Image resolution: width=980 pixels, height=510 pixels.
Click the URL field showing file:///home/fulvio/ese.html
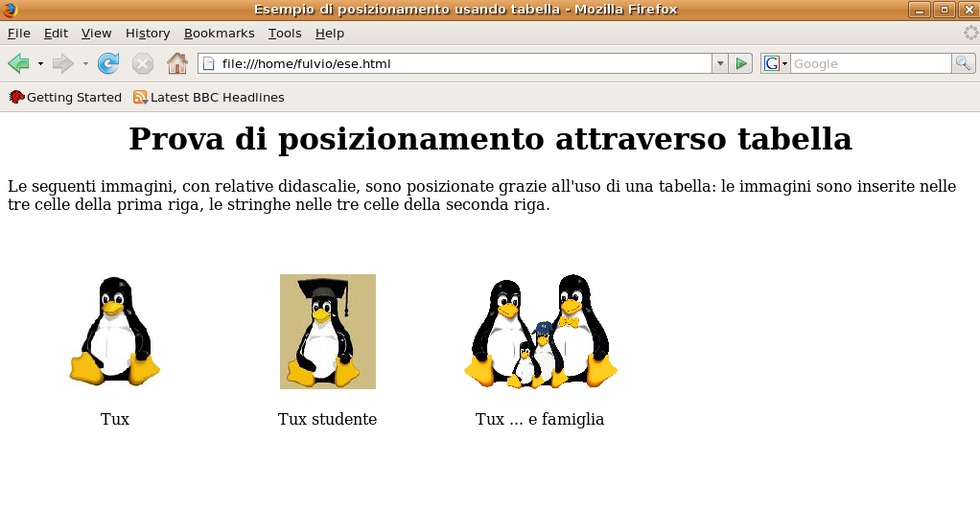point(455,64)
